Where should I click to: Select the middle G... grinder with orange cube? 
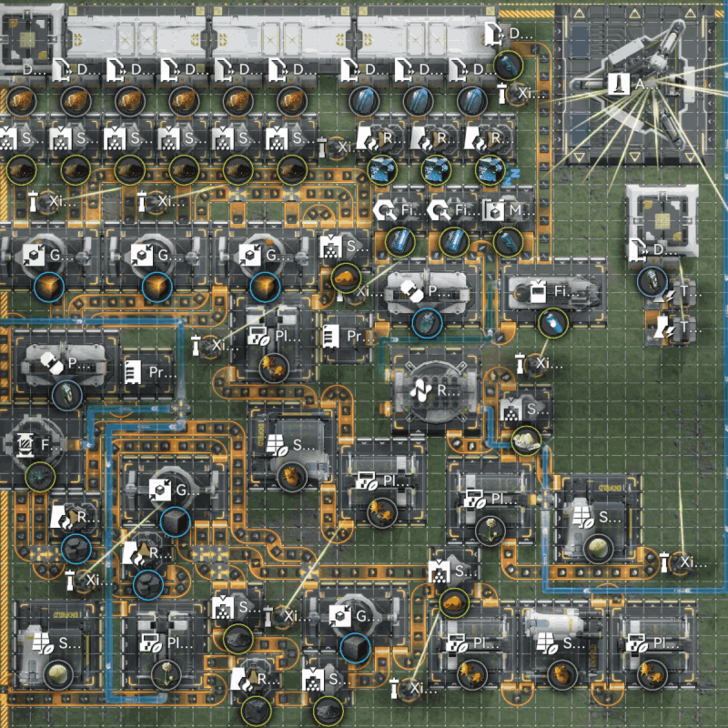click(x=156, y=255)
